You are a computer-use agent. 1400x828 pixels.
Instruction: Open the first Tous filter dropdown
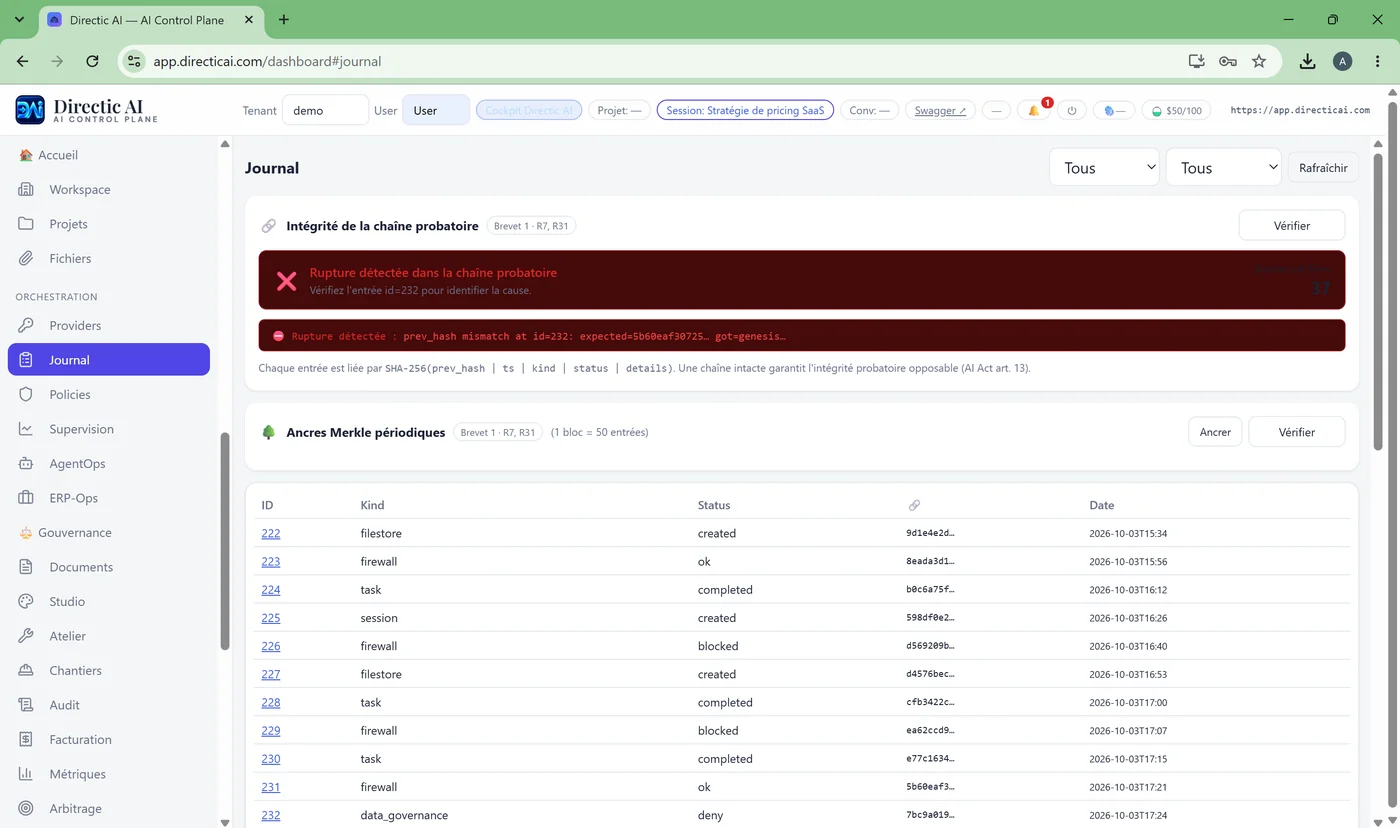point(1104,168)
